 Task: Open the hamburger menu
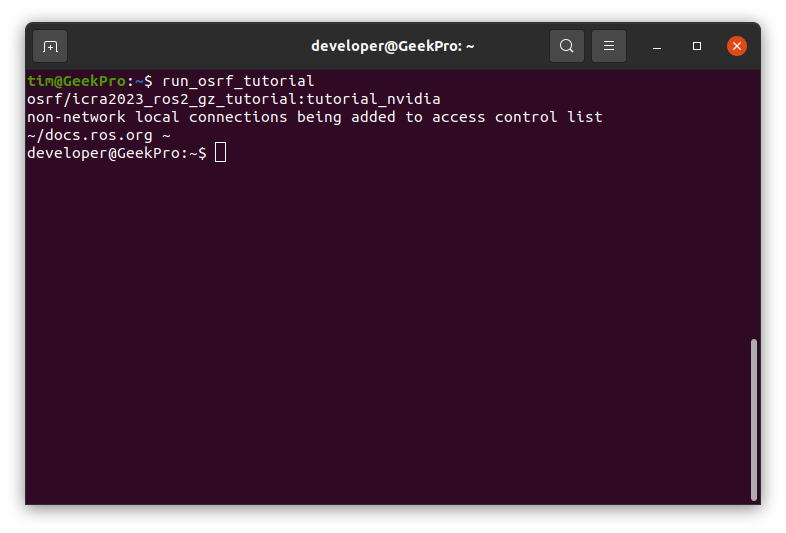pyautogui.click(x=609, y=46)
